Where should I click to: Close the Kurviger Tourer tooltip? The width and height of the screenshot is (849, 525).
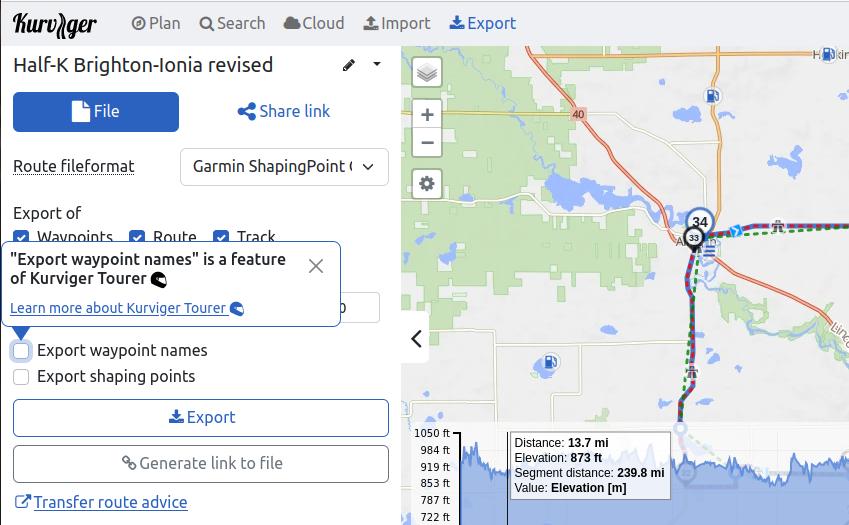tap(316, 266)
